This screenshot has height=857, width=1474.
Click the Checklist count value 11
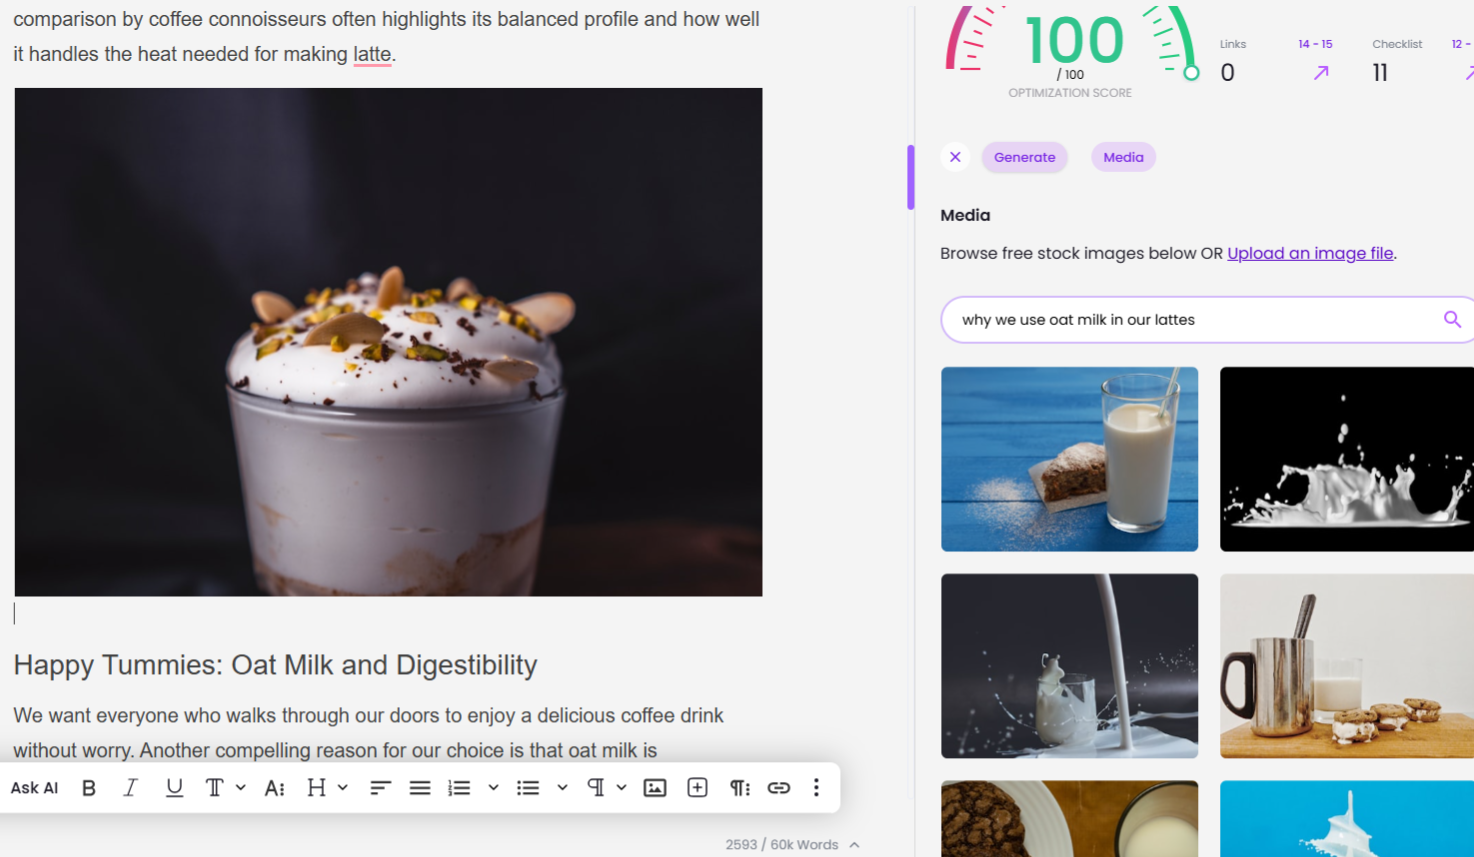point(1380,73)
